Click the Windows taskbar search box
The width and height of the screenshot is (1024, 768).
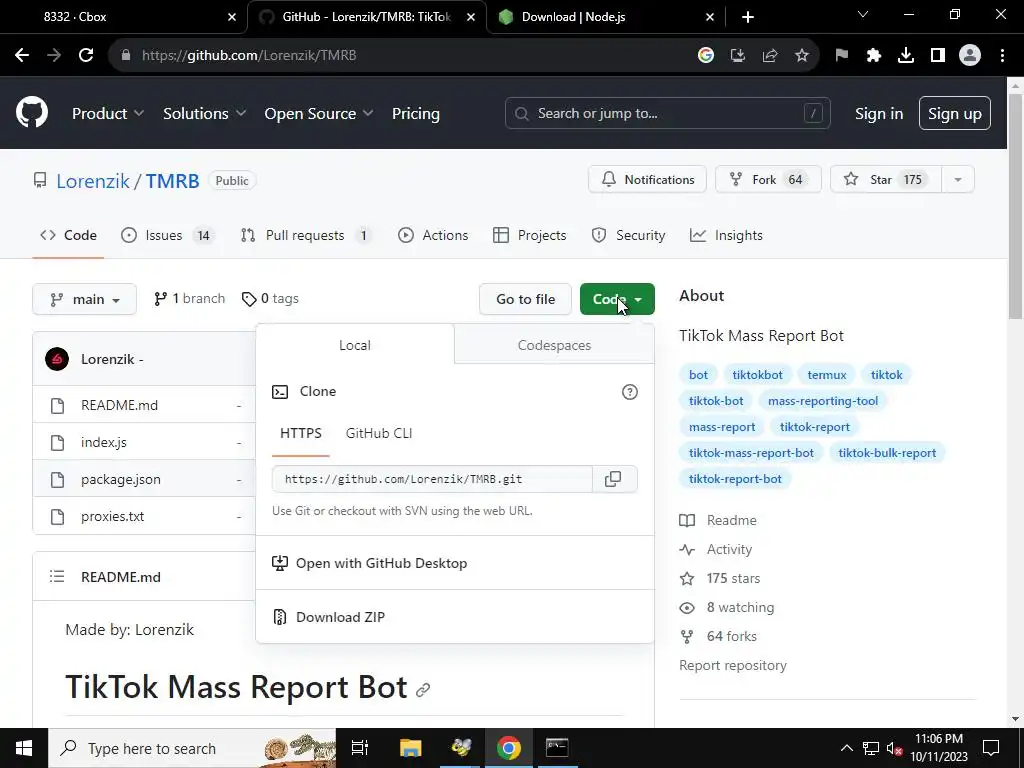pos(192,748)
